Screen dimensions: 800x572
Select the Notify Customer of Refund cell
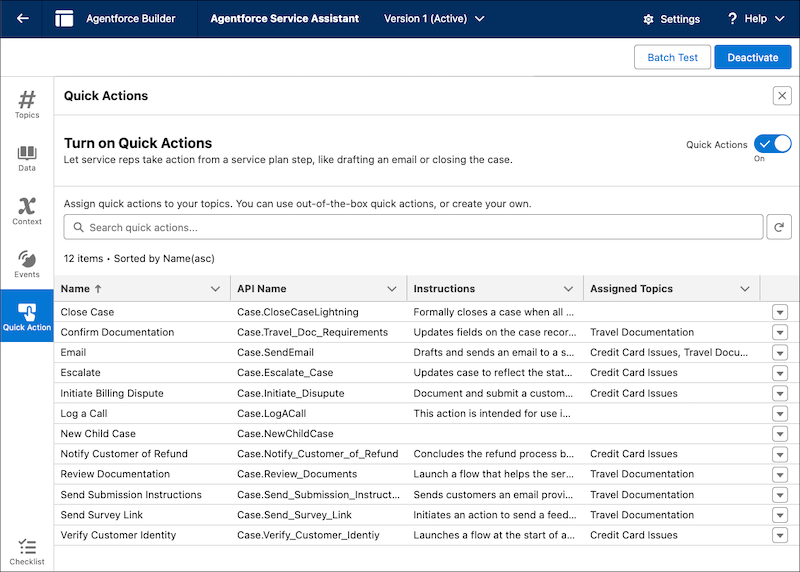142,454
